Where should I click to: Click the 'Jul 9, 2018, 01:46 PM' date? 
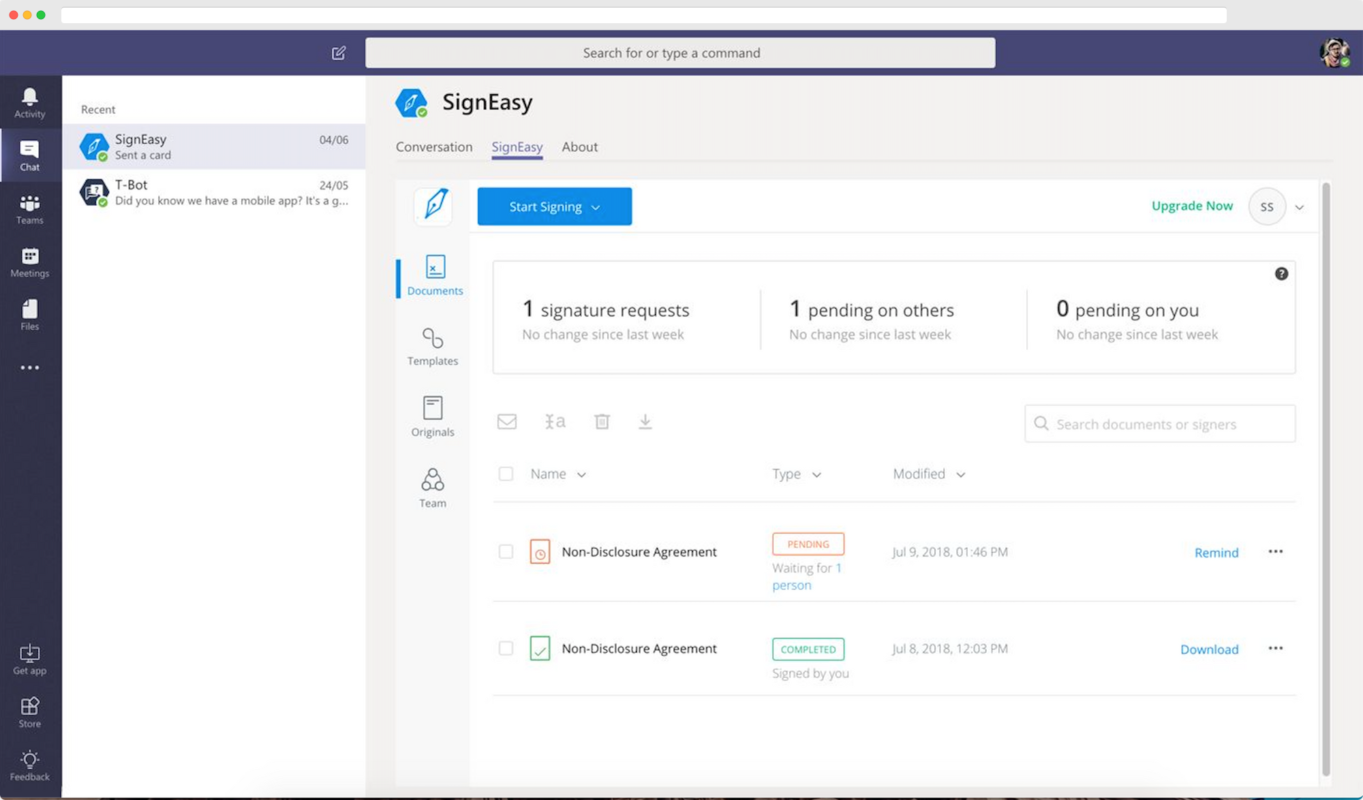[950, 552]
